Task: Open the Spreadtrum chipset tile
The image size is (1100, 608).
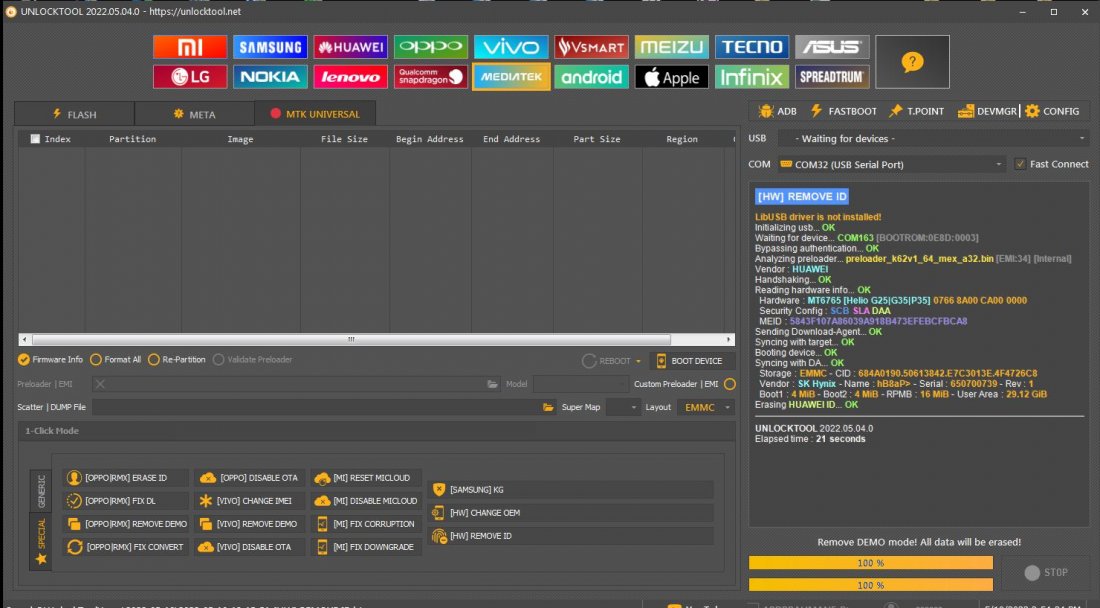Action: coord(832,76)
